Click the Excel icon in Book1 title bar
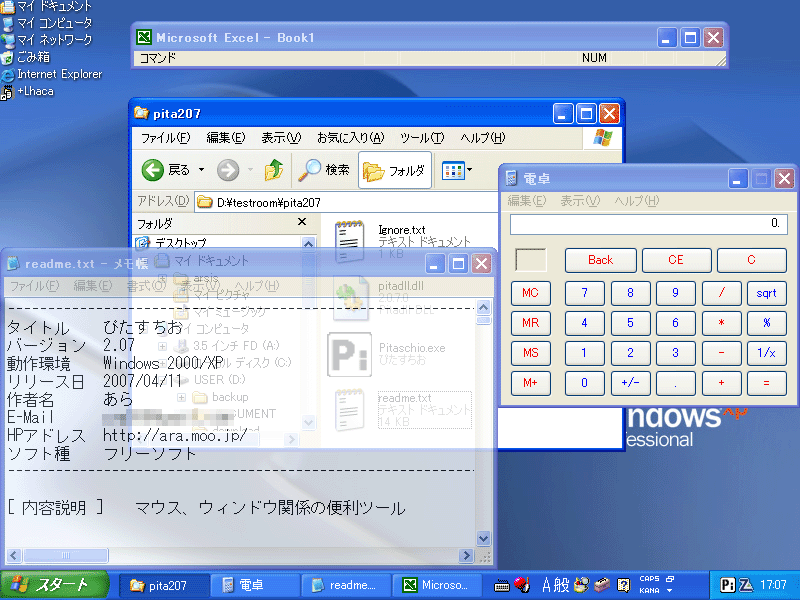The height and width of the screenshot is (600, 800). click(x=144, y=37)
